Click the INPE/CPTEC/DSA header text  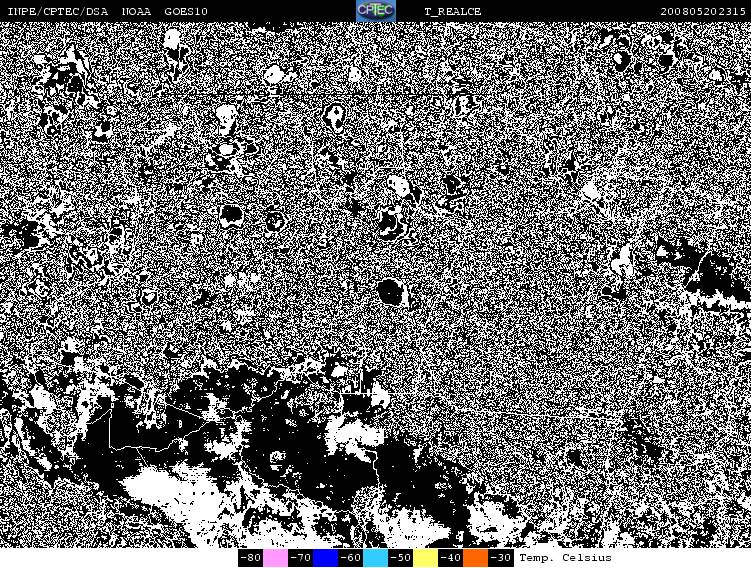(x=57, y=12)
